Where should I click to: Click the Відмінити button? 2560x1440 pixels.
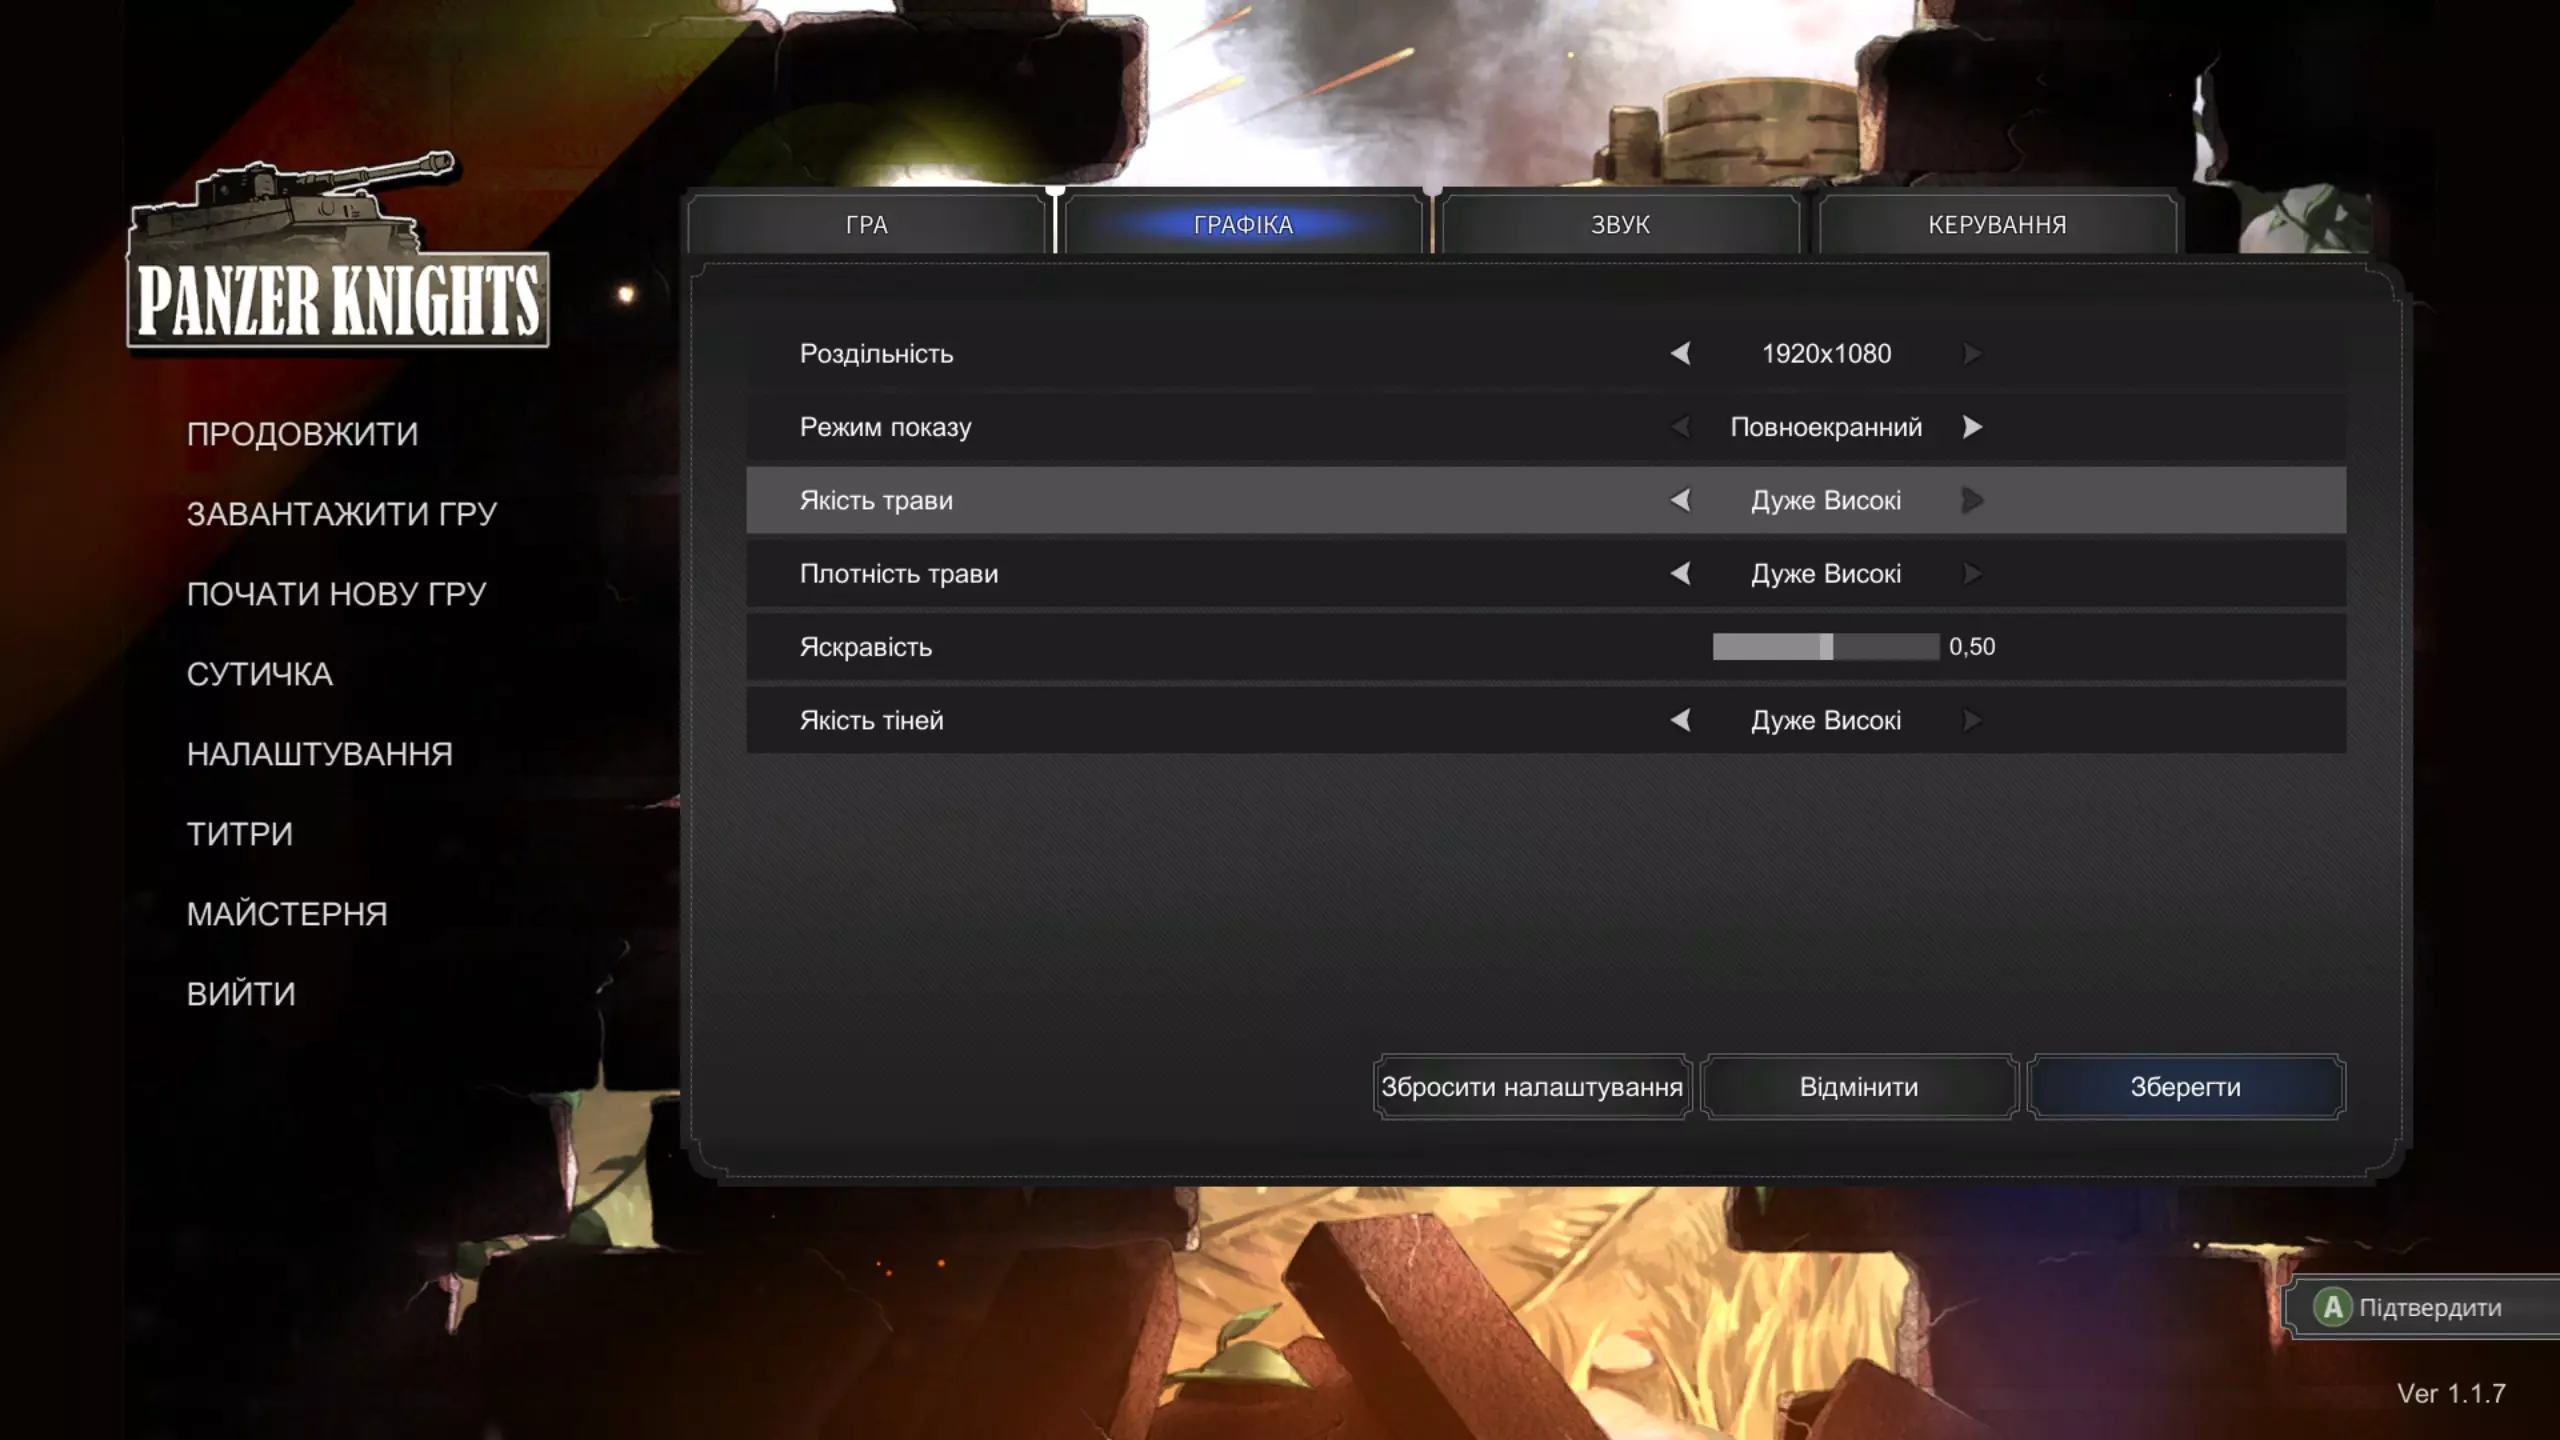(x=1859, y=1087)
